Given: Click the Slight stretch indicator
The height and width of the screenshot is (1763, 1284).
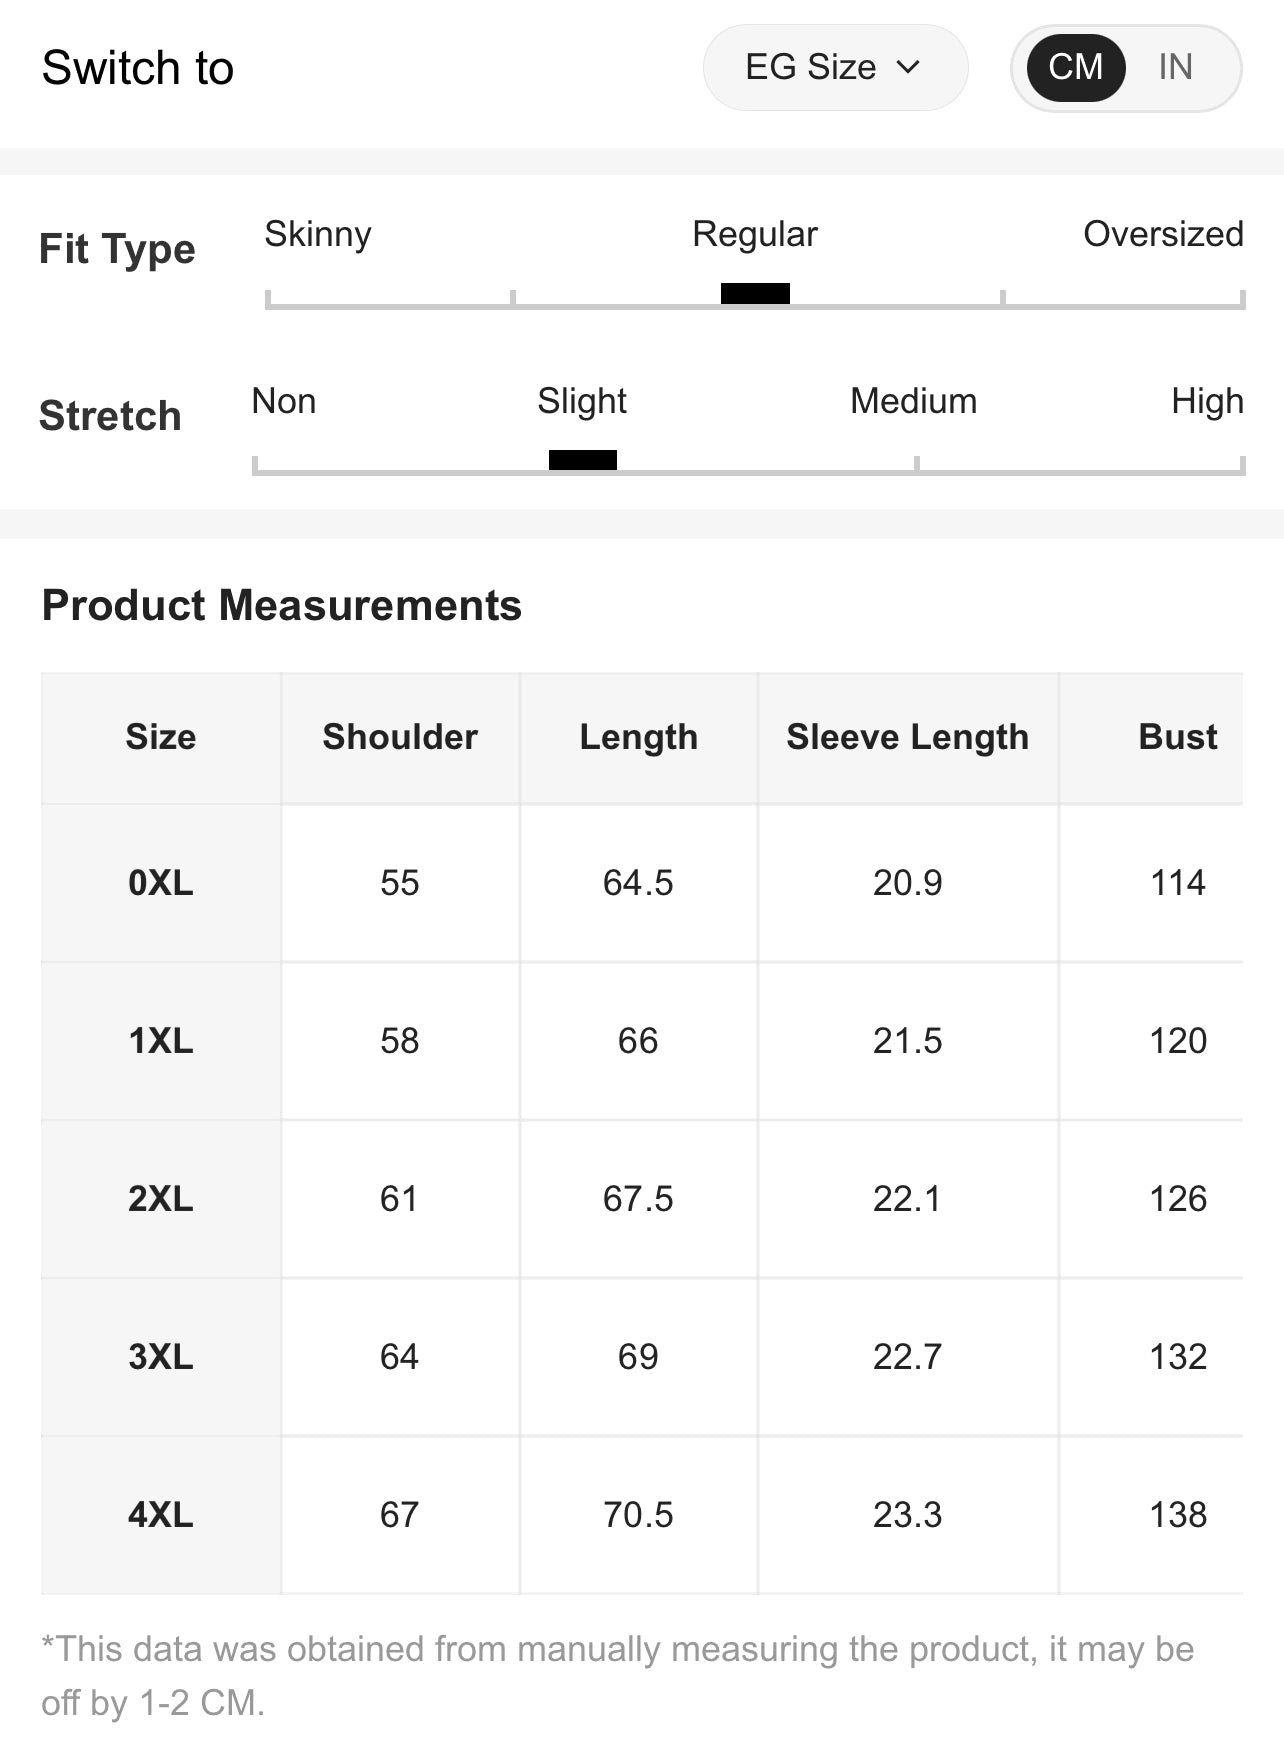Looking at the screenshot, I should tap(583, 460).
